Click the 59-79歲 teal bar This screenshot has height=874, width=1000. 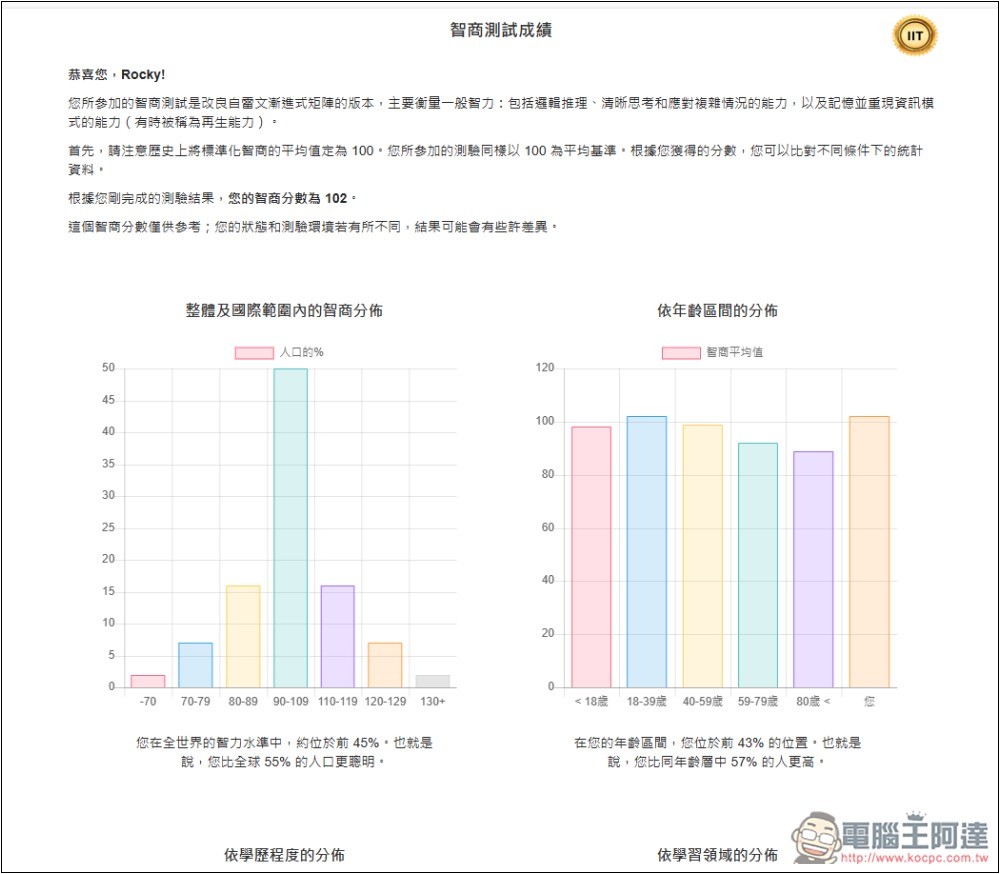pos(758,565)
